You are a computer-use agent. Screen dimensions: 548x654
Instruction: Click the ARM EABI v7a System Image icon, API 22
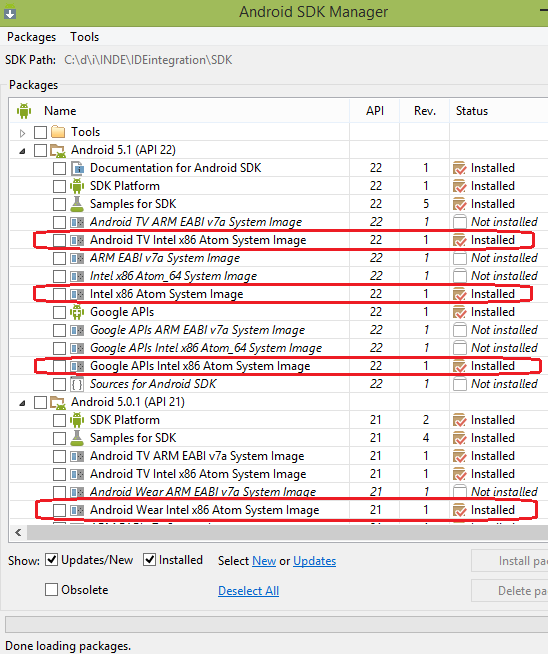pos(77,258)
